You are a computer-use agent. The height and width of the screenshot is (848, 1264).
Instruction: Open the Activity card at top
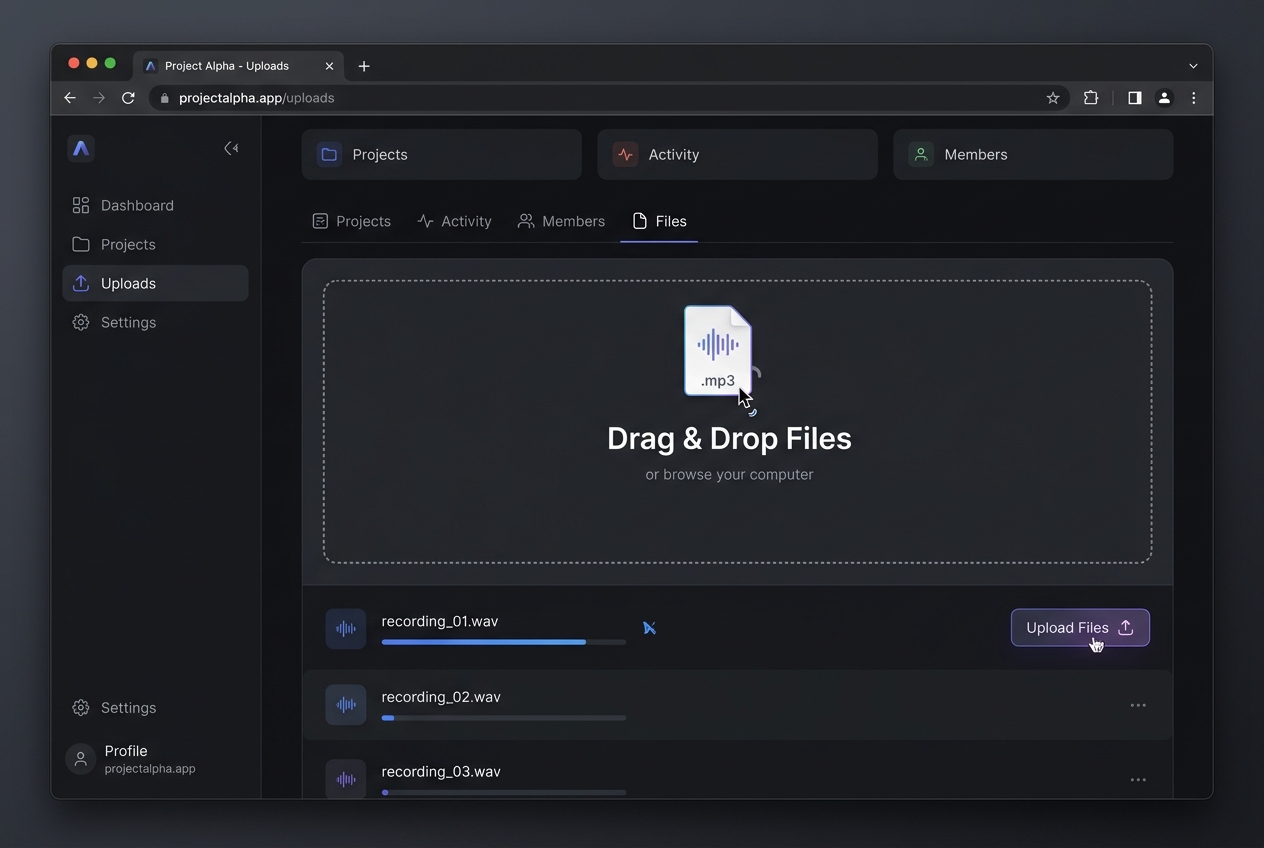click(x=737, y=154)
